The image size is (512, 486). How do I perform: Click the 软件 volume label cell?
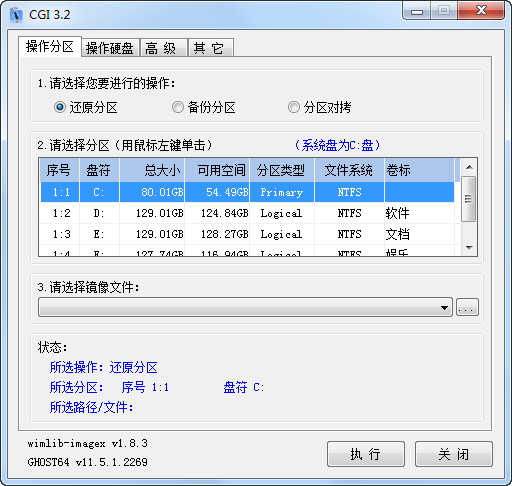point(419,213)
